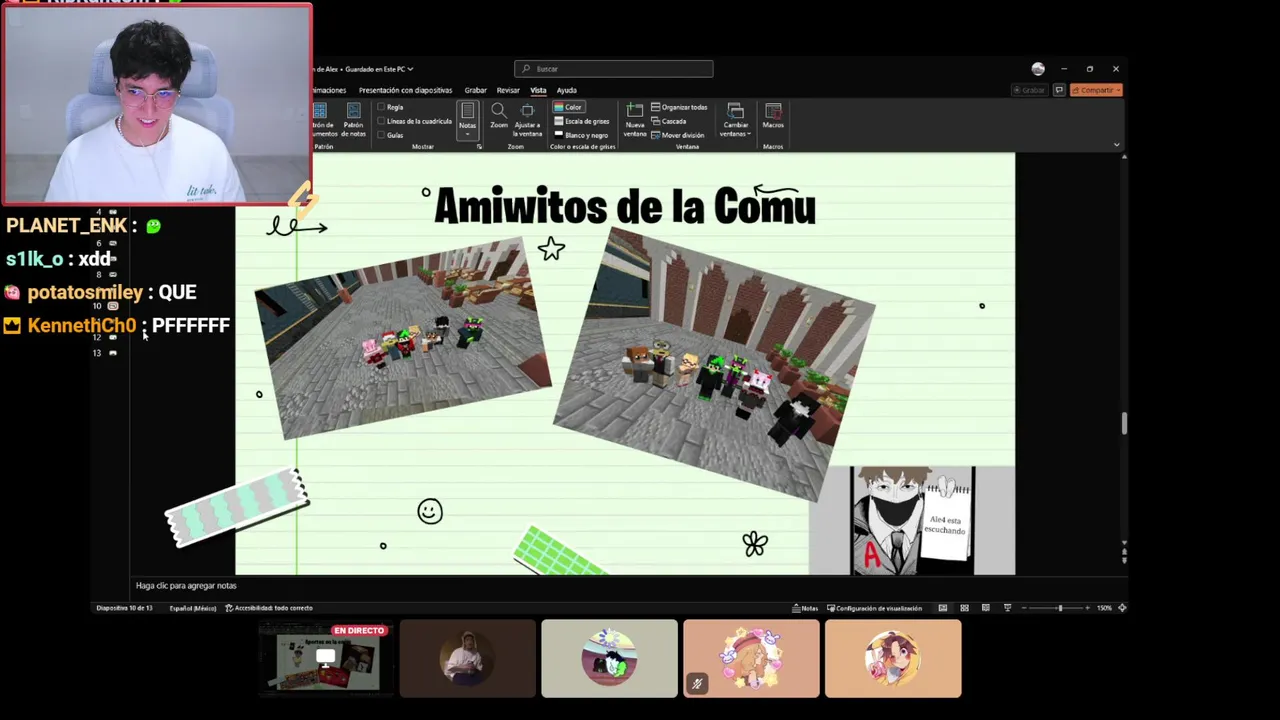
Task: Select the left Minecraft screenshot on slide
Action: pos(402,340)
